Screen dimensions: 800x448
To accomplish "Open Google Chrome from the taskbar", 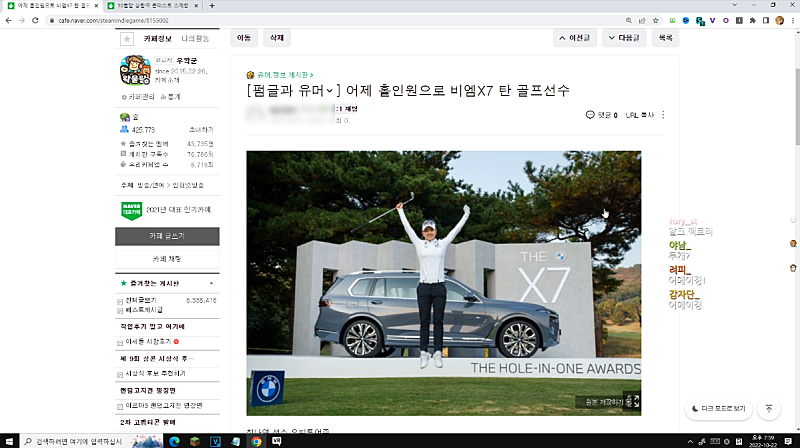I will point(257,440).
